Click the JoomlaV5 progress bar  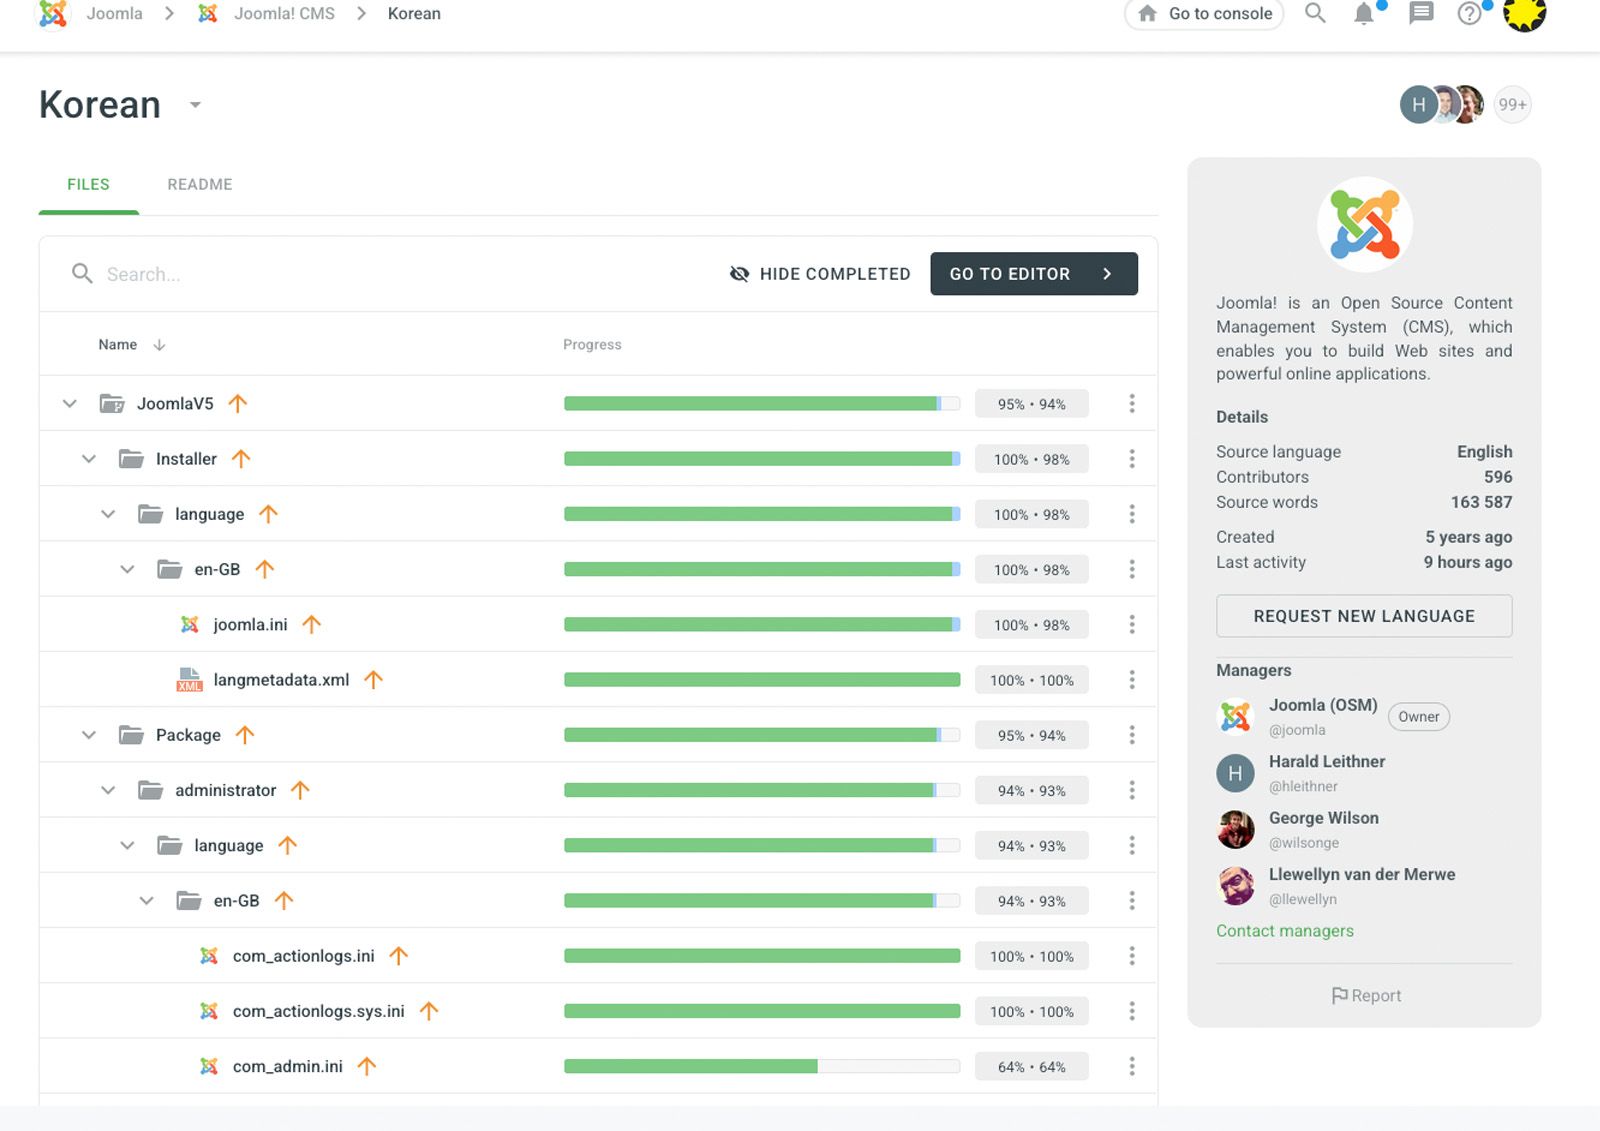pyautogui.click(x=761, y=403)
